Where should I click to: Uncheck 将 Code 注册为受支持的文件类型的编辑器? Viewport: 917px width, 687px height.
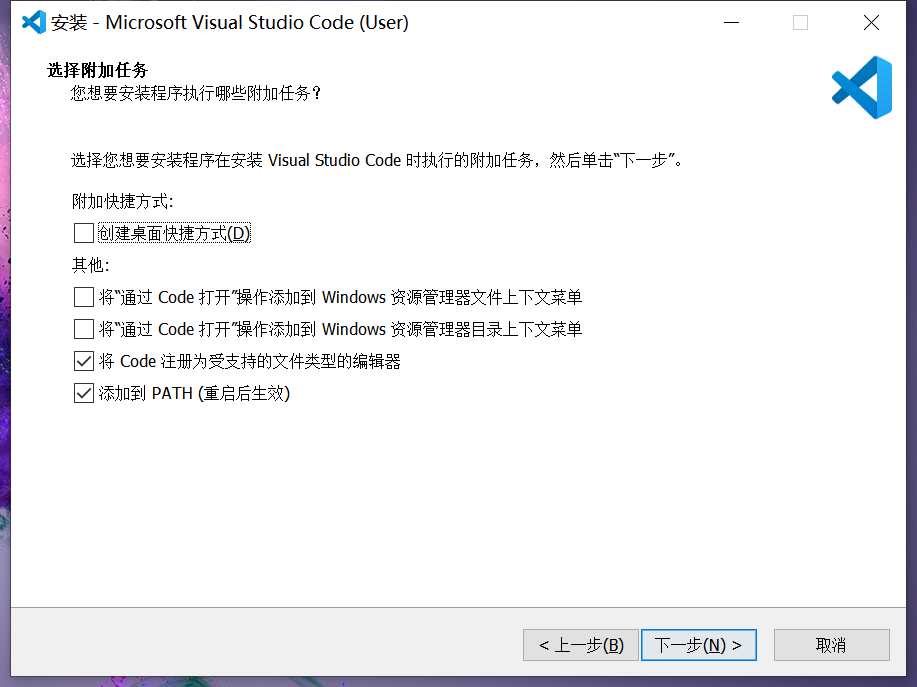pyautogui.click(x=84, y=361)
